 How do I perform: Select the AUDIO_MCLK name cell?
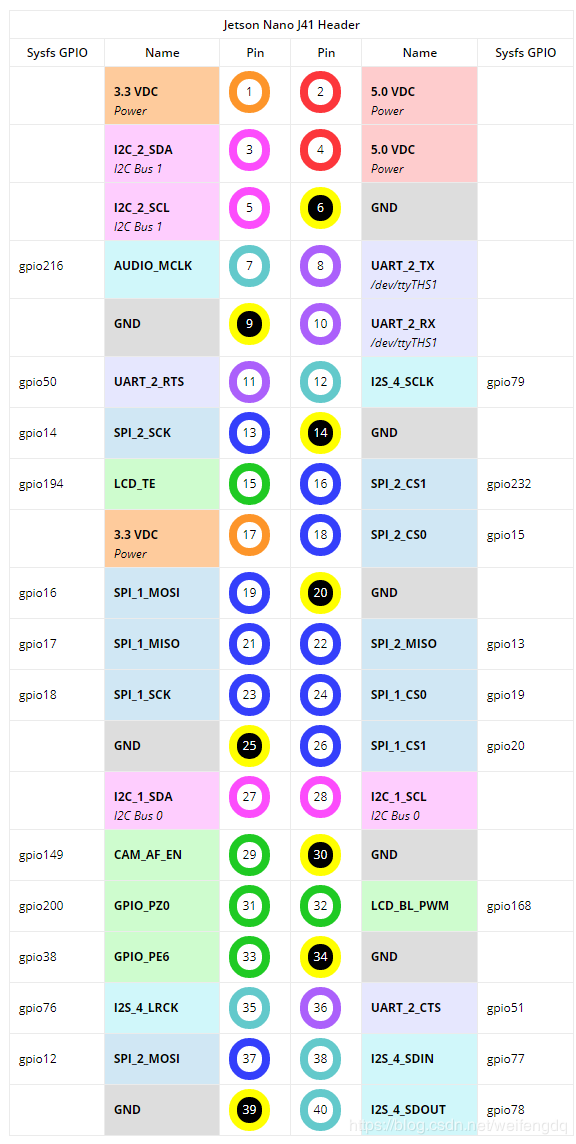point(162,269)
